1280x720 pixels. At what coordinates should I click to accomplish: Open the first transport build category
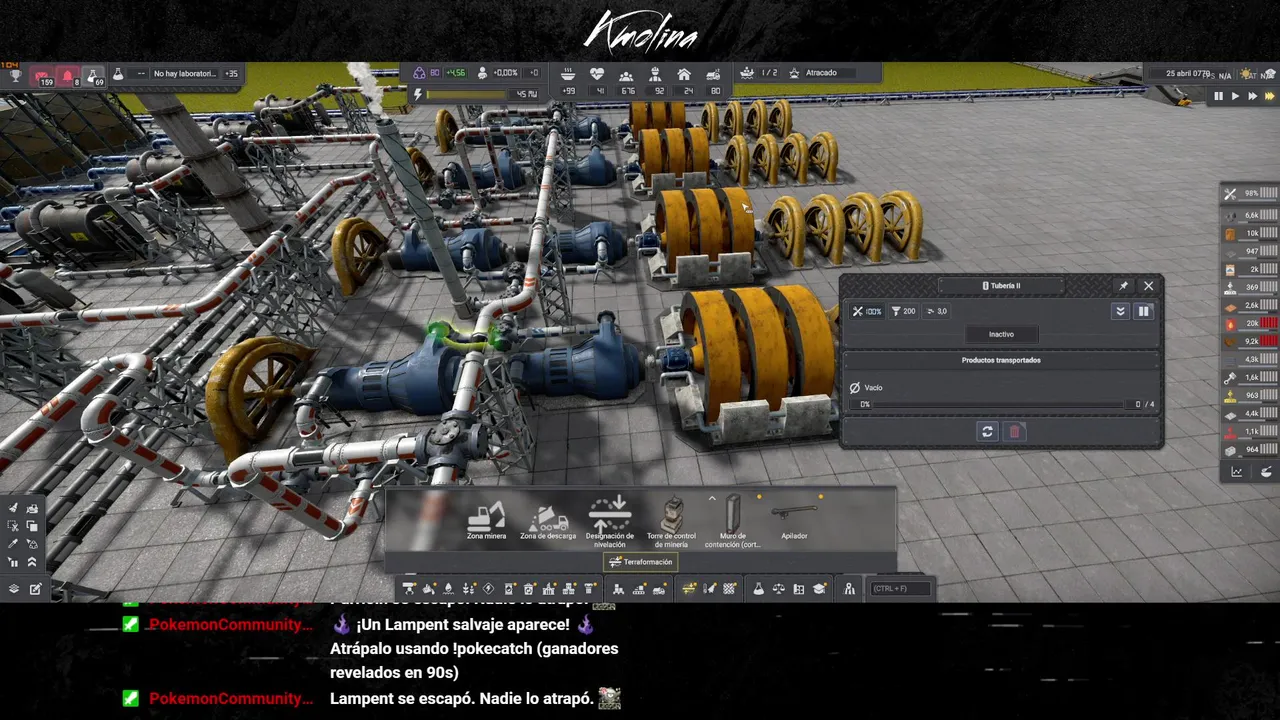click(x=618, y=588)
